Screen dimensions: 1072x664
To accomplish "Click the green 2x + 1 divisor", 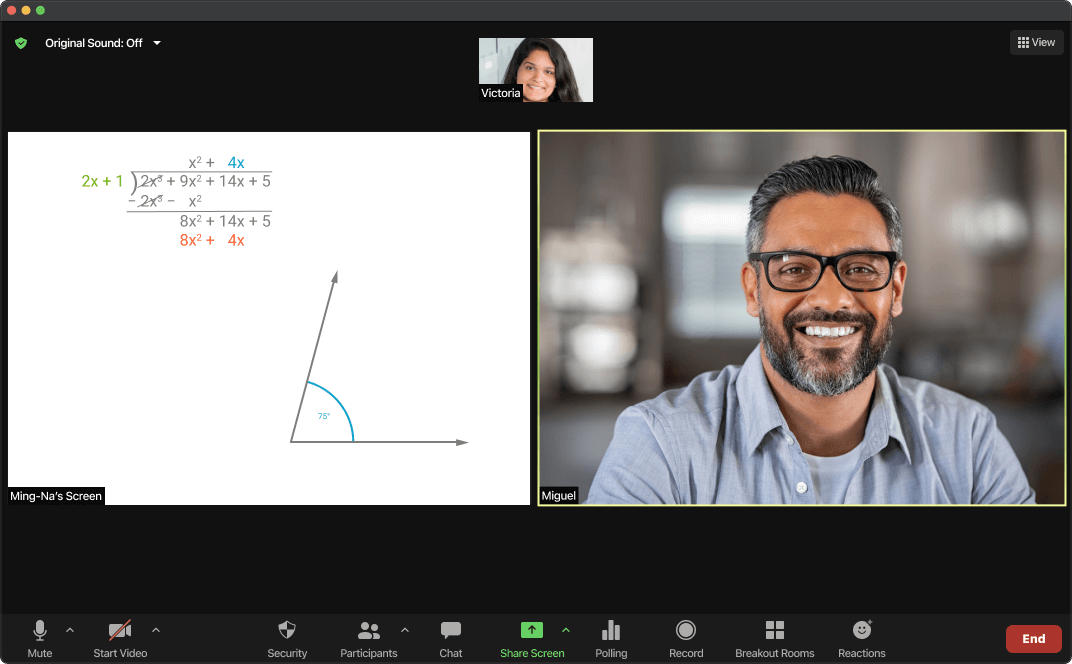I will pyautogui.click(x=102, y=181).
